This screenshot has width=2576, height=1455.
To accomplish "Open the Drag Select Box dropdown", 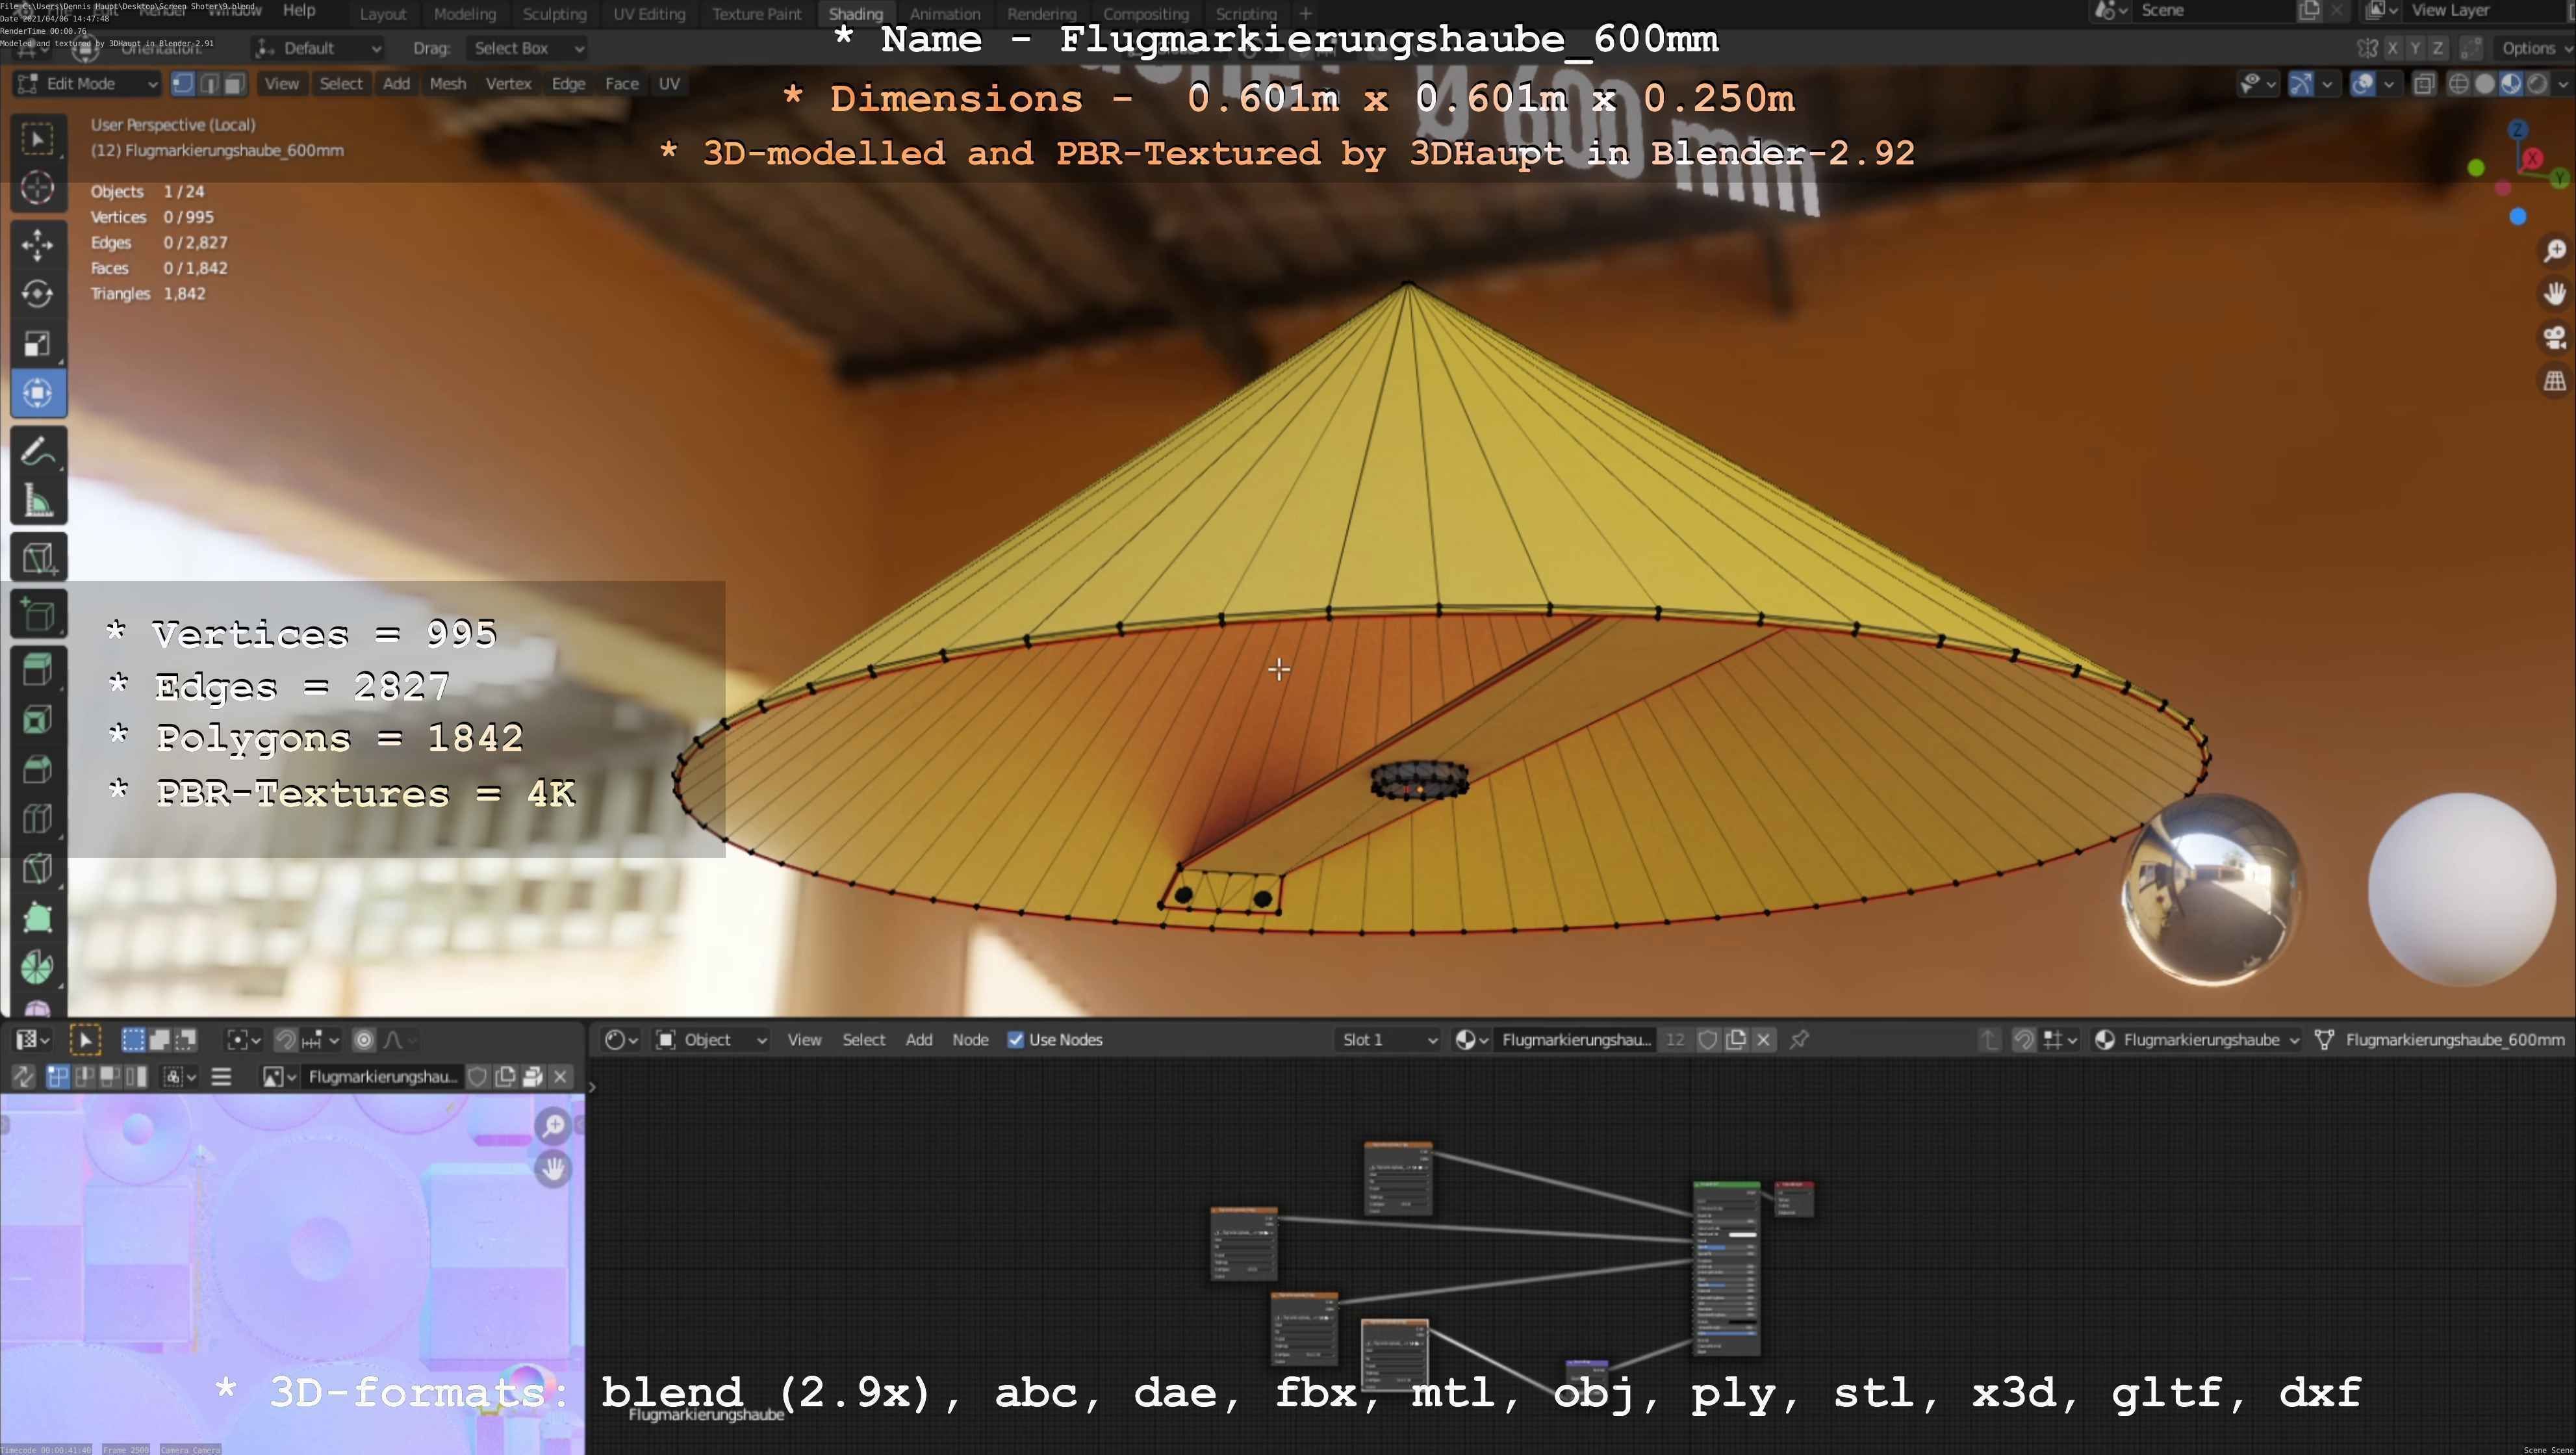I will pyautogui.click(x=526, y=48).
